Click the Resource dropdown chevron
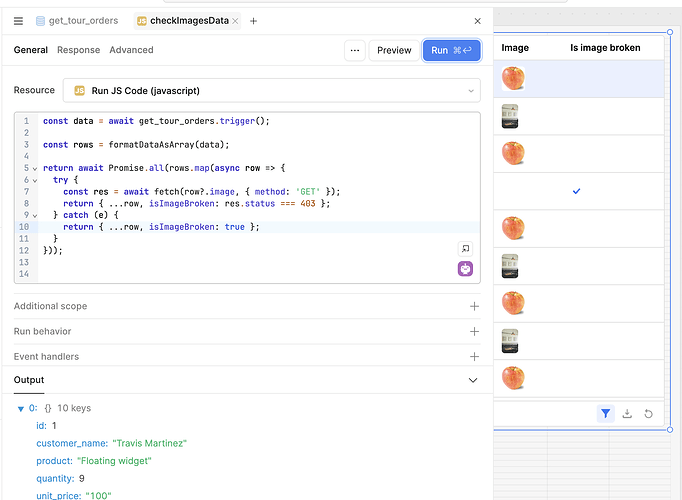Image resolution: width=682 pixels, height=500 pixels. [x=471, y=91]
